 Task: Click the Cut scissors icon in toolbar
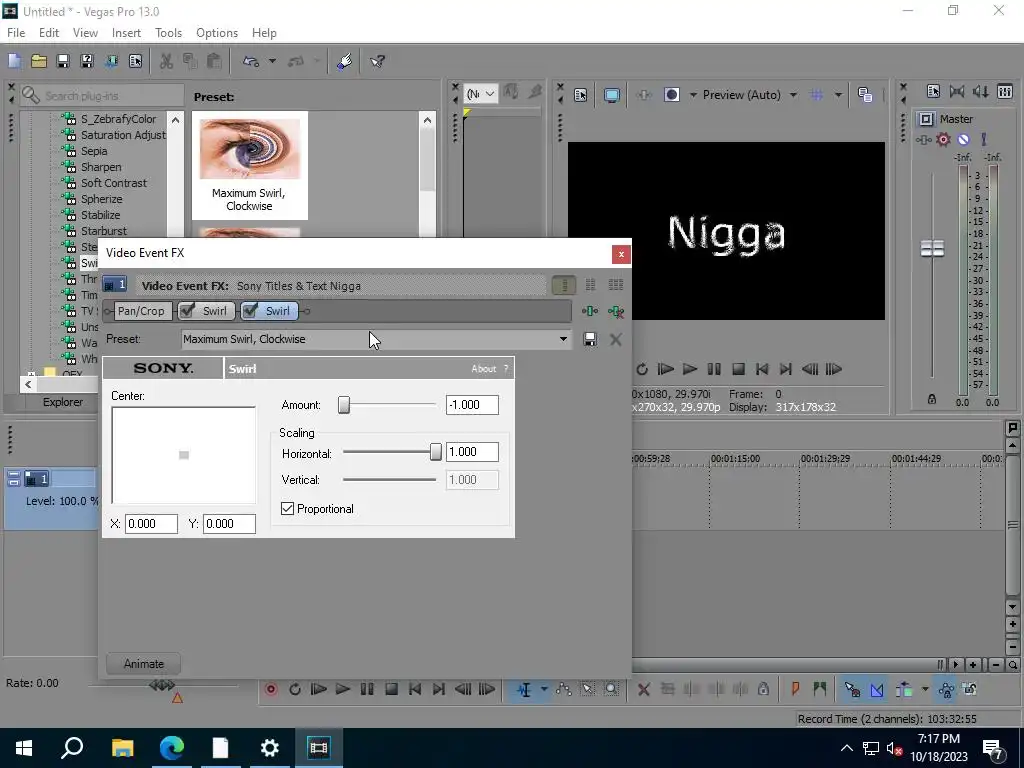(x=167, y=61)
